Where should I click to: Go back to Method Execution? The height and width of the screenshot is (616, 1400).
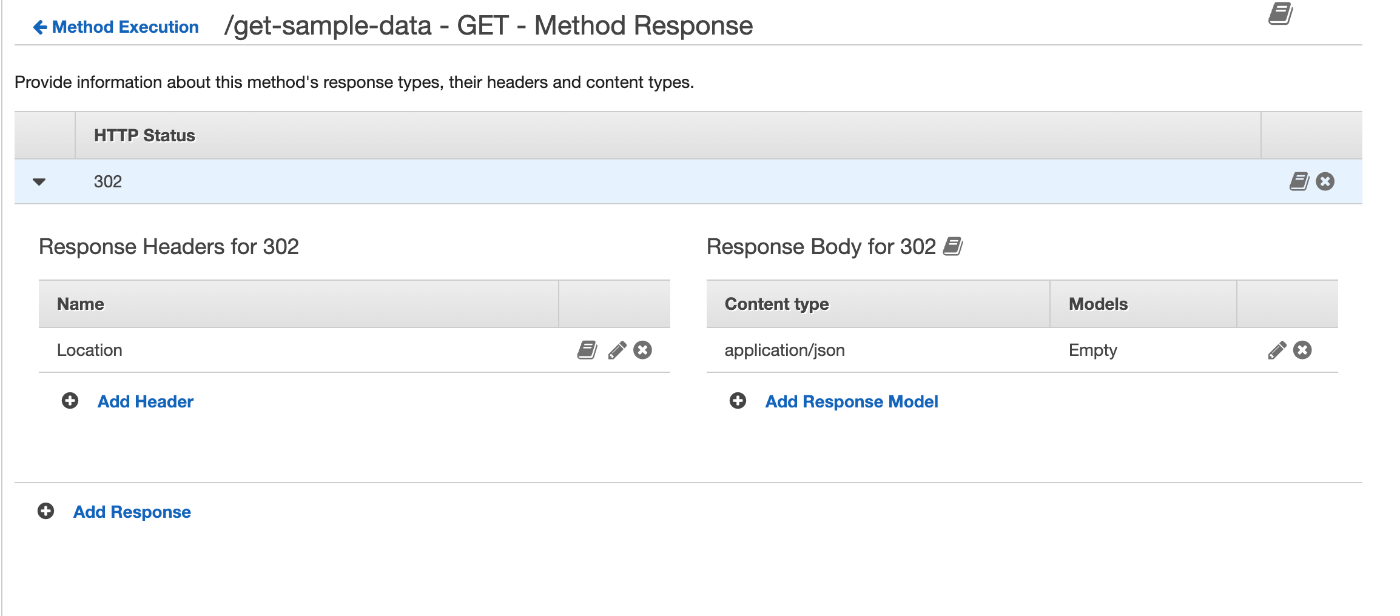(x=116, y=27)
